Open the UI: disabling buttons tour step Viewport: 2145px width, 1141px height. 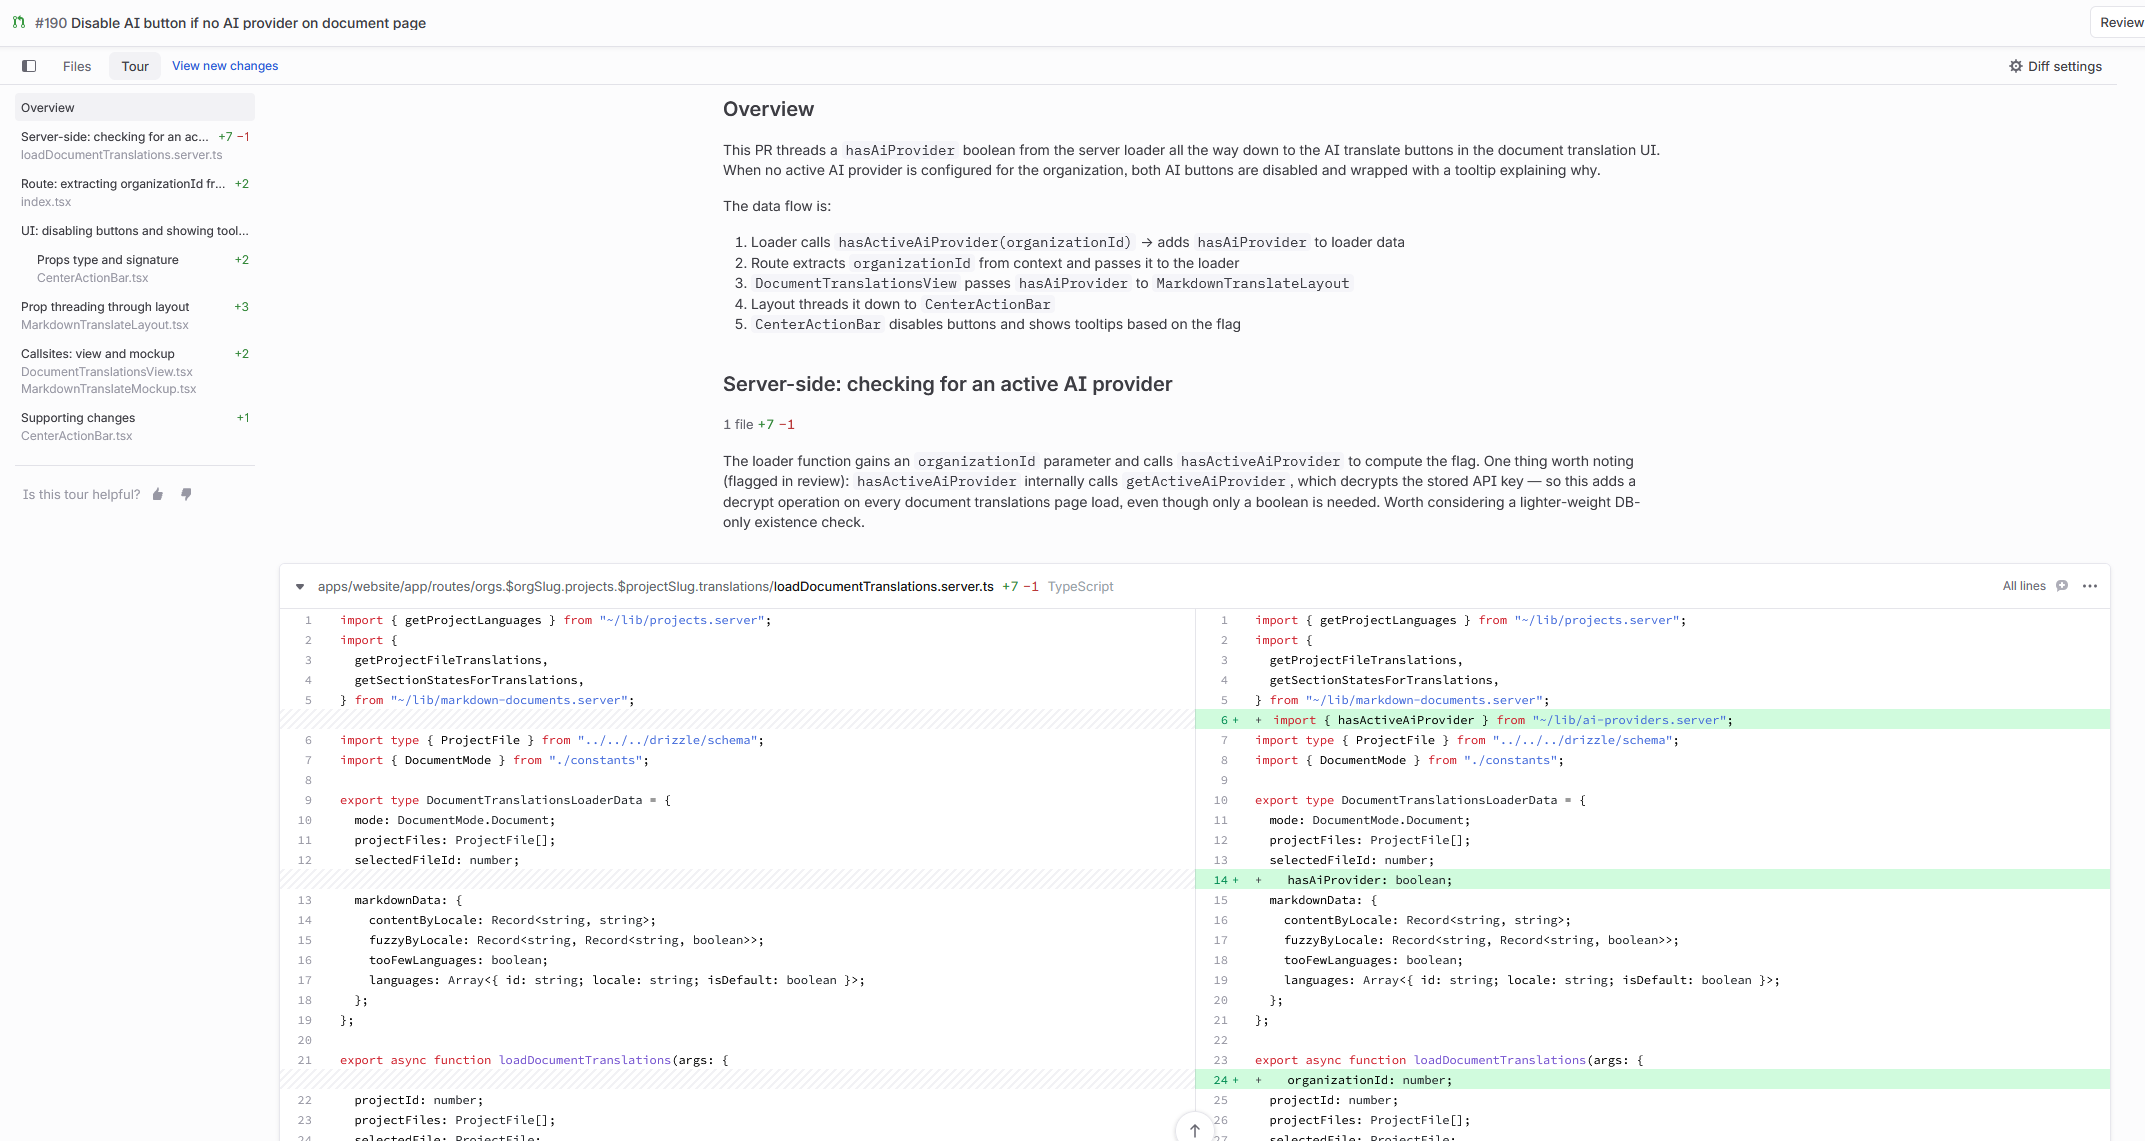(x=135, y=231)
